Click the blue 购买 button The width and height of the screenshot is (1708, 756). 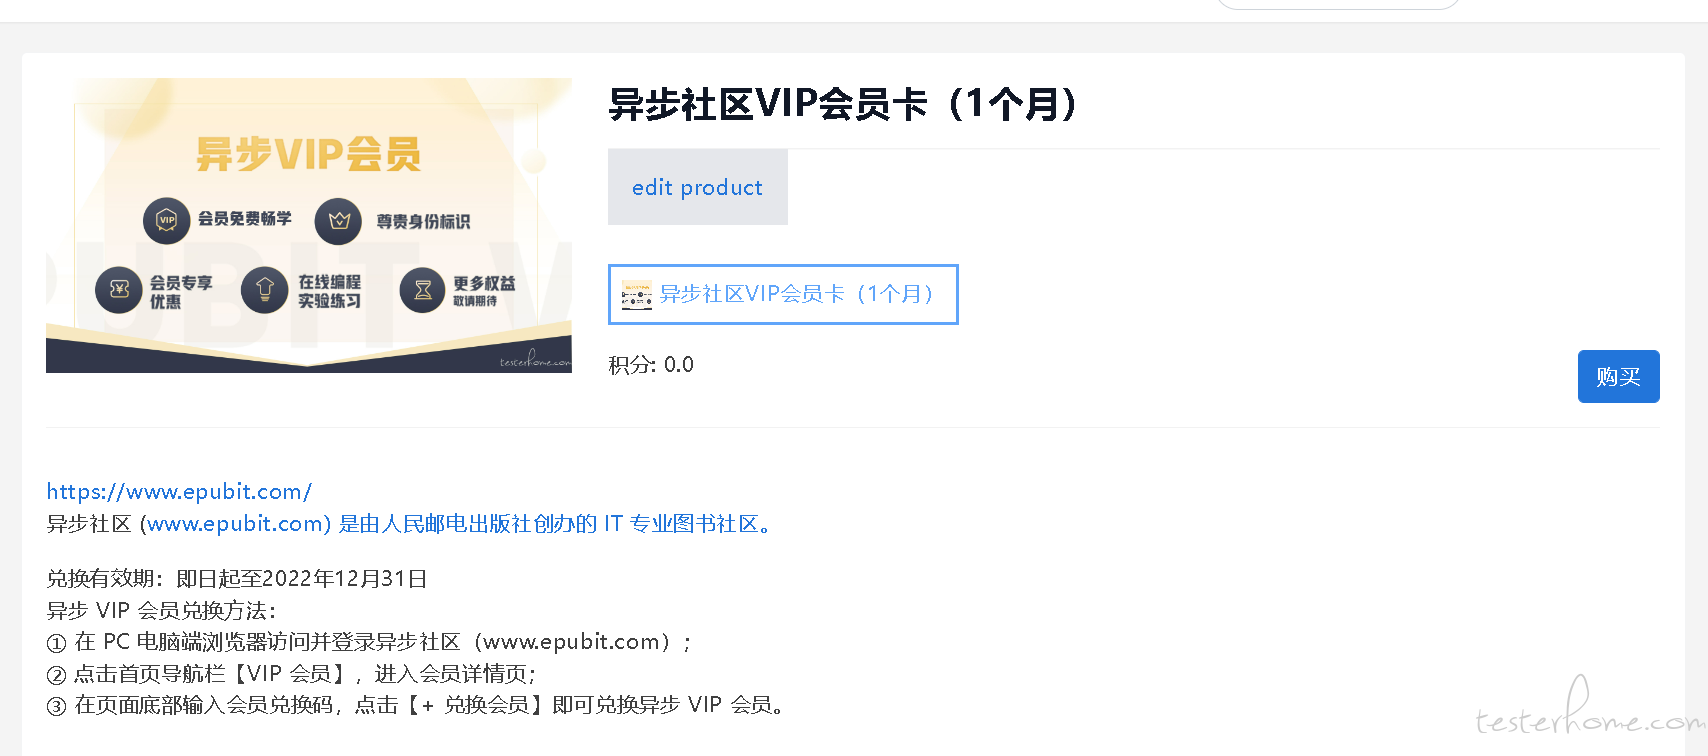point(1618,376)
